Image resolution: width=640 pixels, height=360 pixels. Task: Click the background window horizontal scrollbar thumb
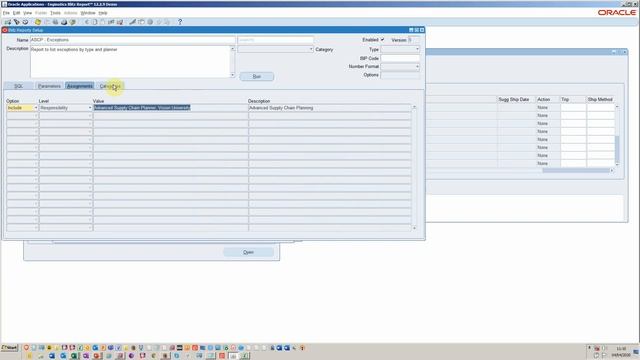[x=576, y=171]
